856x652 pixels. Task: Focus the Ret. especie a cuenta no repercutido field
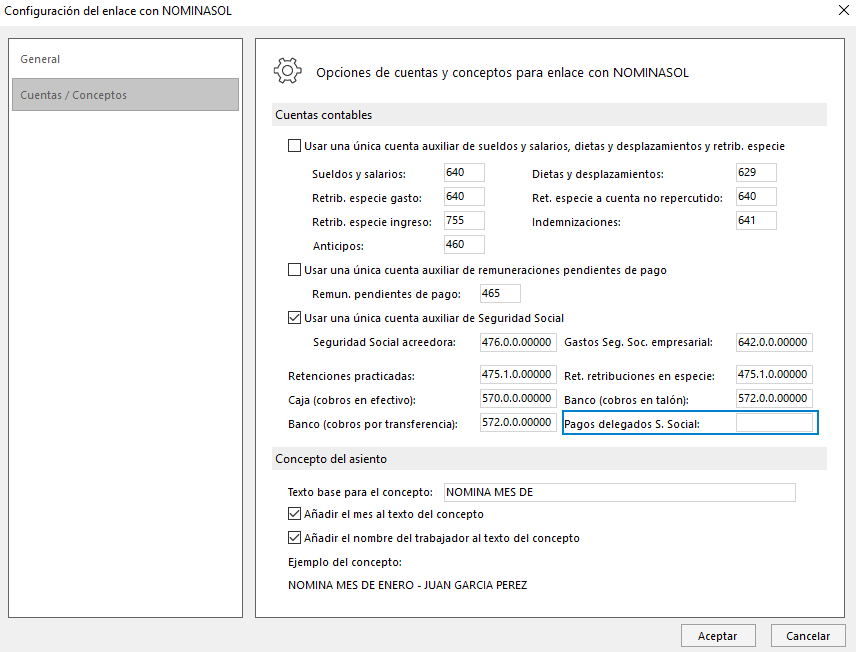[756, 197]
